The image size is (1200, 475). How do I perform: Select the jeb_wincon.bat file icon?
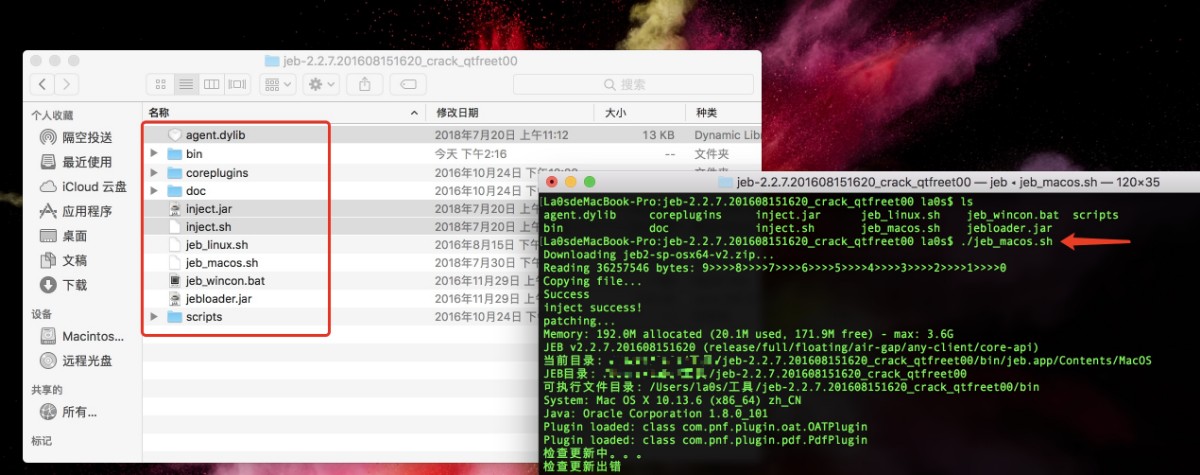click(174, 281)
